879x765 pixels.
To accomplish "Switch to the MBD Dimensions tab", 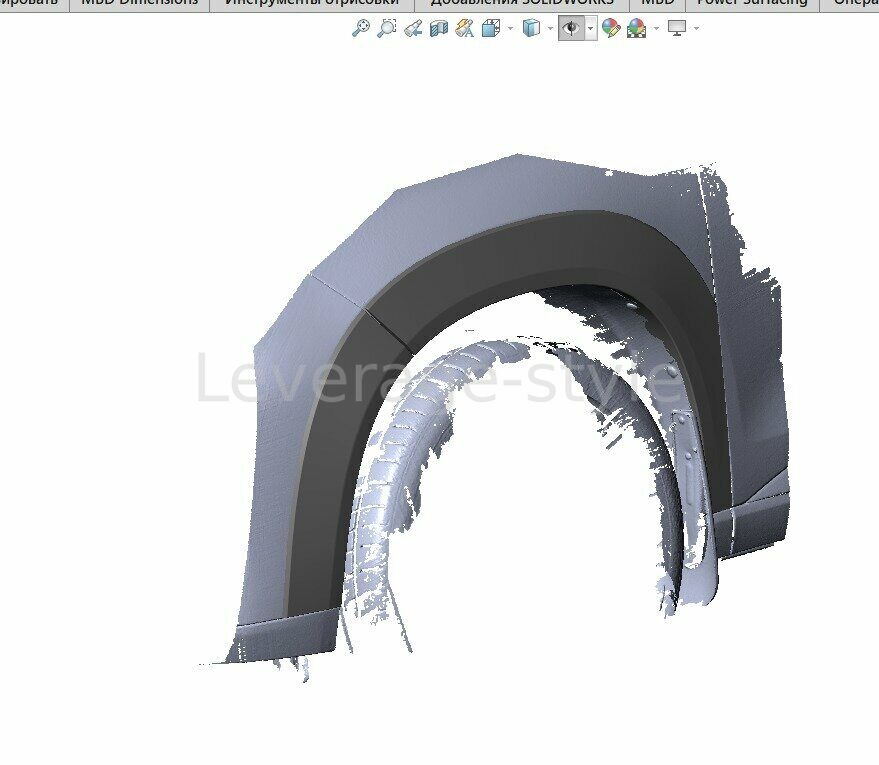I will coord(139,3).
